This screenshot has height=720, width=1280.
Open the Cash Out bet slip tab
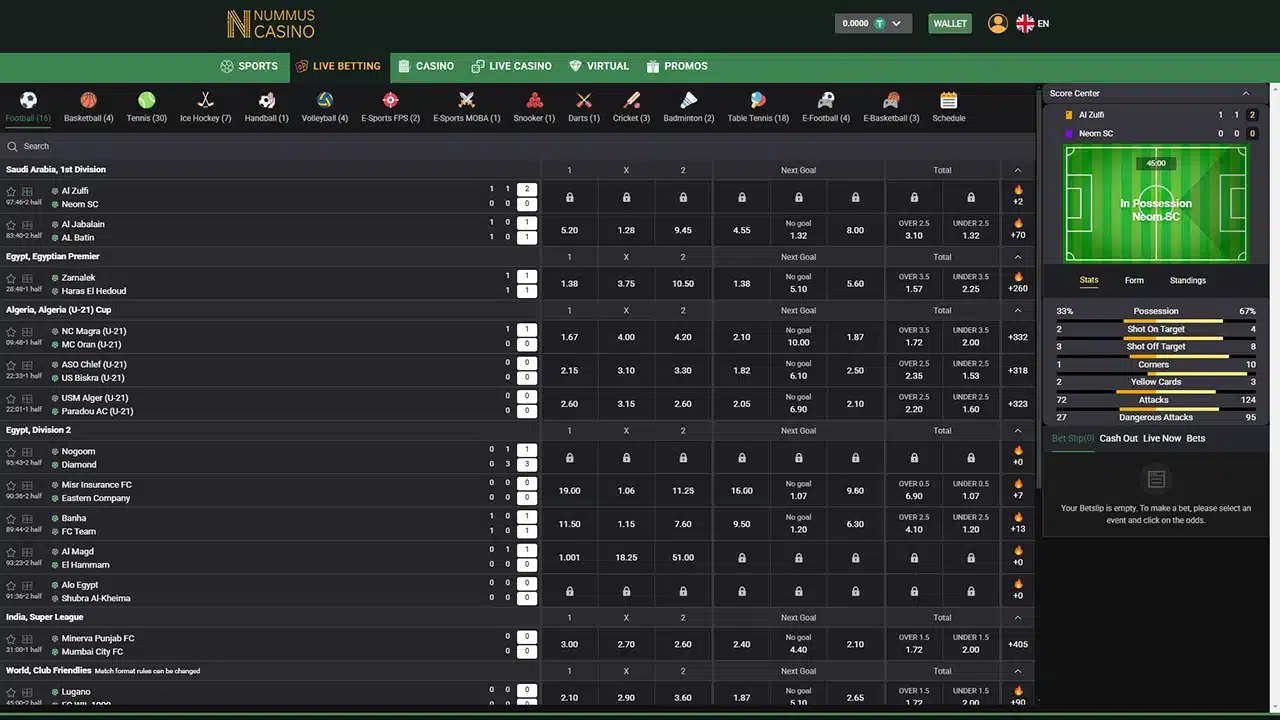point(1118,438)
